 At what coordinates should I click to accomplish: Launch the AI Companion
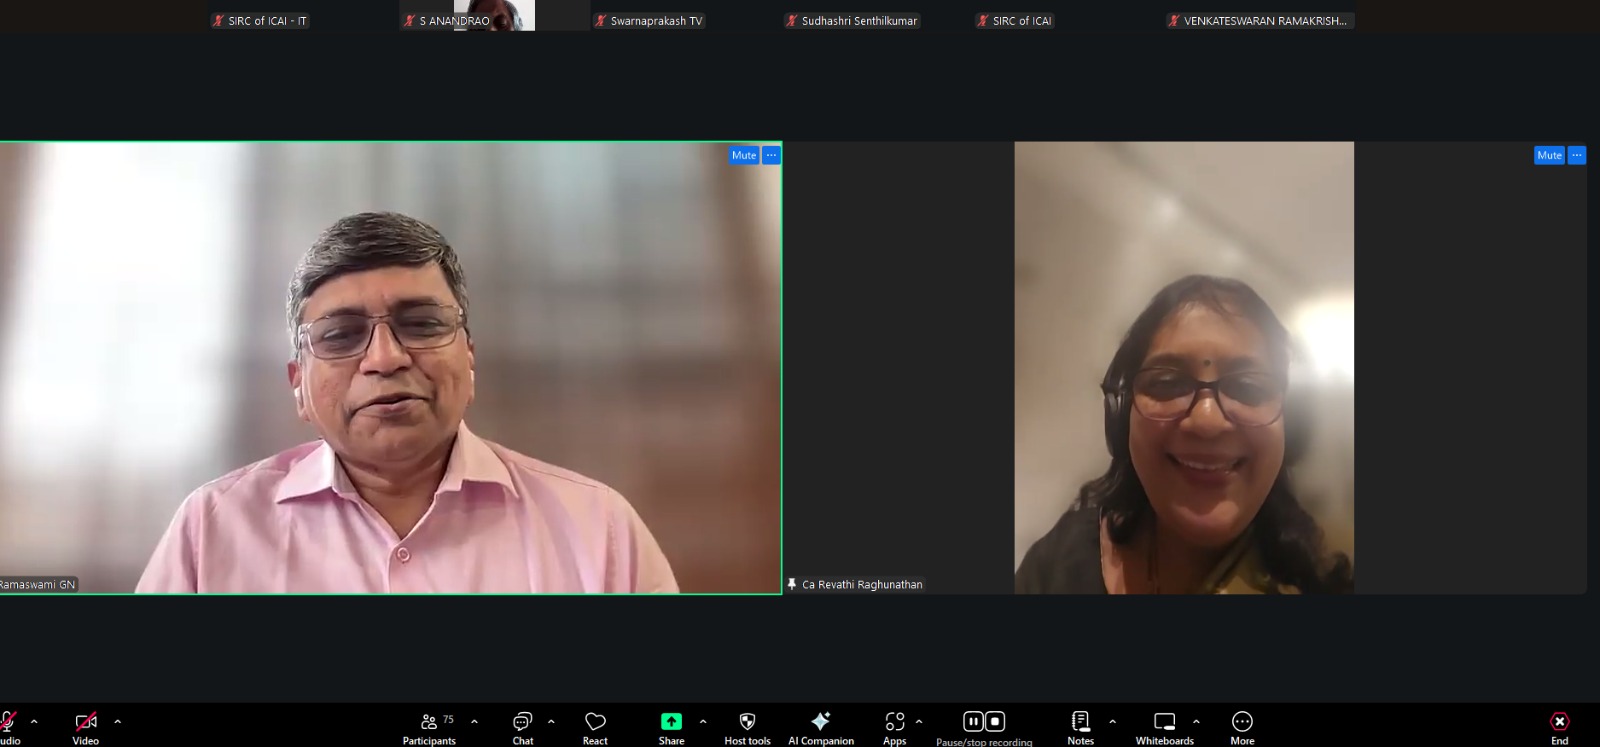tap(820, 726)
